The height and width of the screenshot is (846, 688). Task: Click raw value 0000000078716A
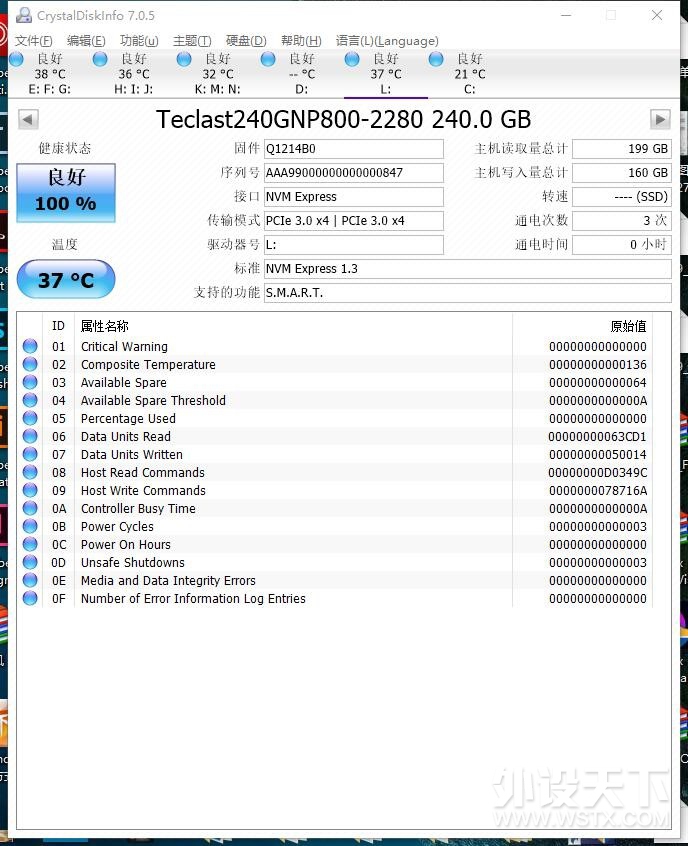(597, 490)
